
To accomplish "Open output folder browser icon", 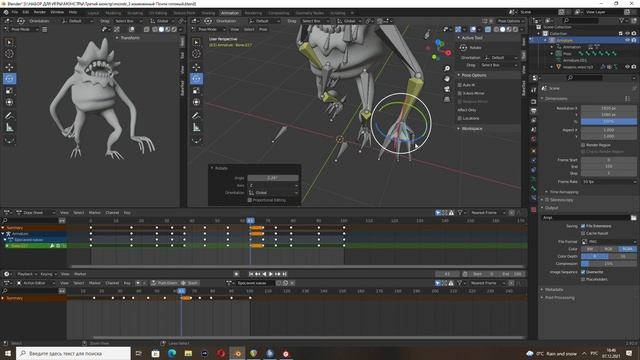I will 633,218.
